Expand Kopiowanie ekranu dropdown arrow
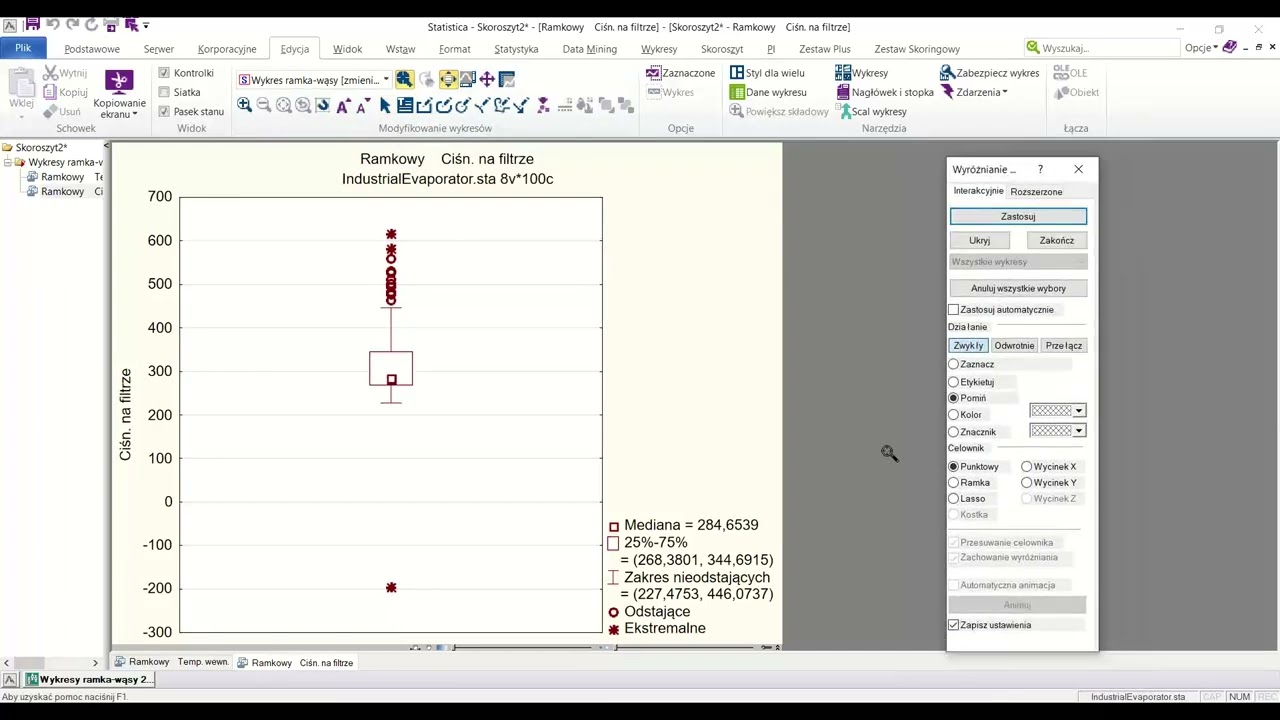Viewport: 1280px width, 720px height. (135, 115)
